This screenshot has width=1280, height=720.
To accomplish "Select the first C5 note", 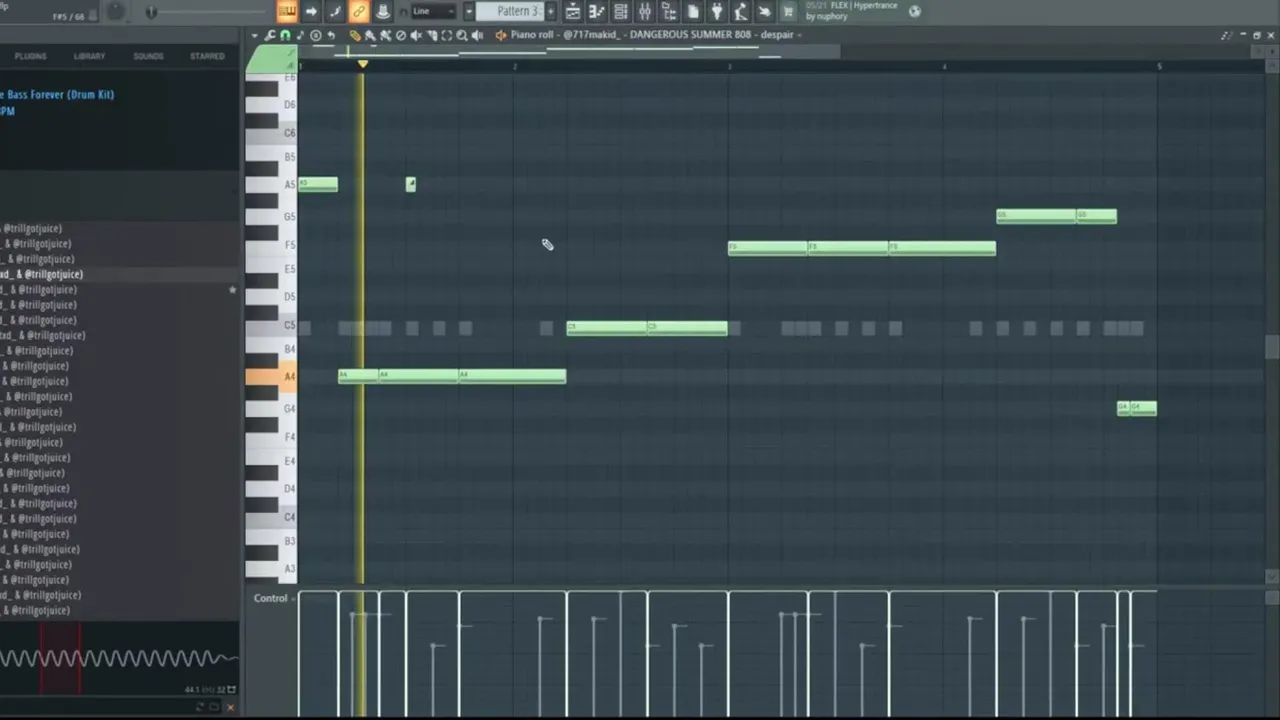I will click(x=606, y=328).
